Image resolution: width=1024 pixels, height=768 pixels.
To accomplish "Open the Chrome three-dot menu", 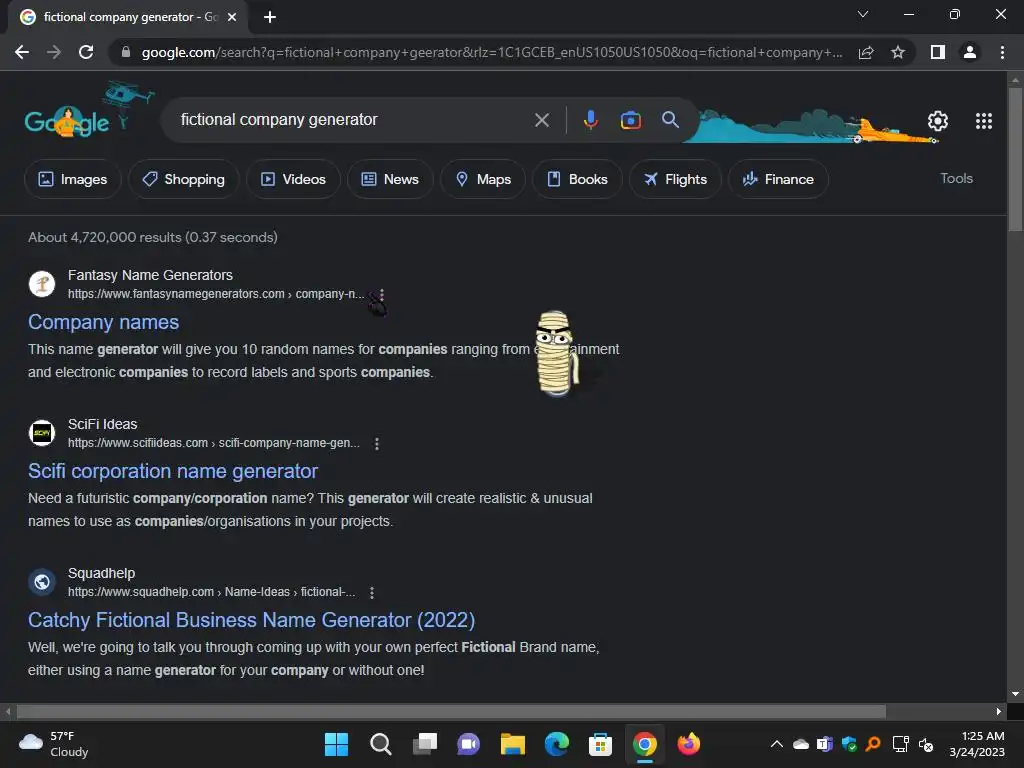I will click(x=1002, y=52).
